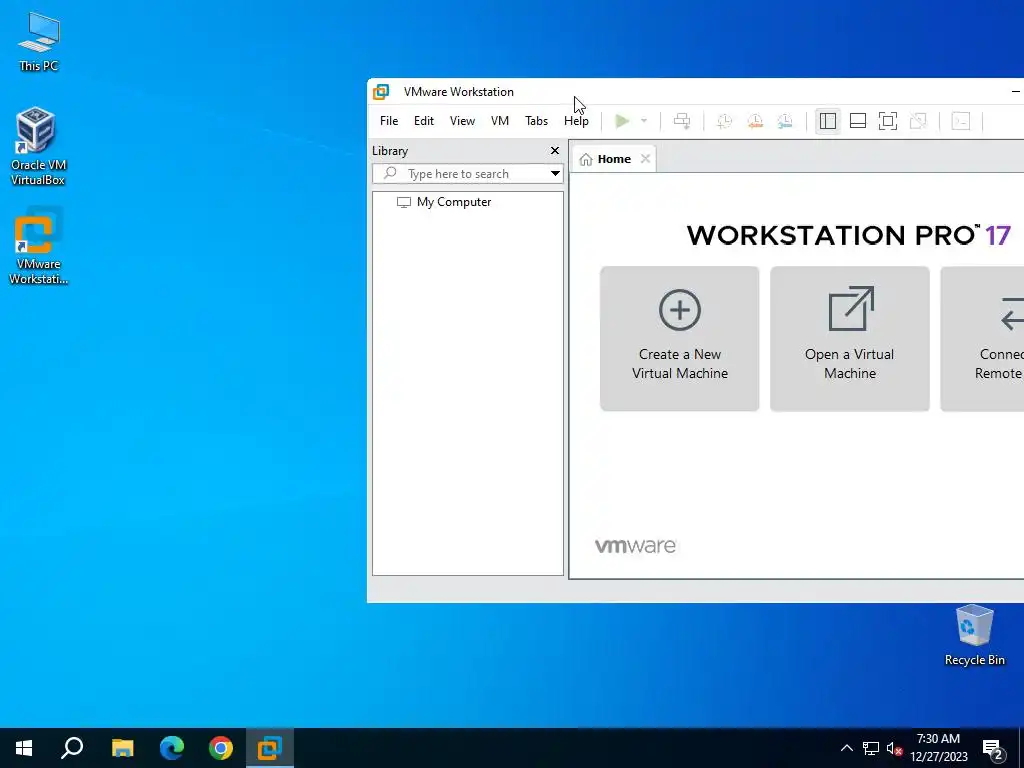Click the taskbar clock showing 7:30 AM

938,748
